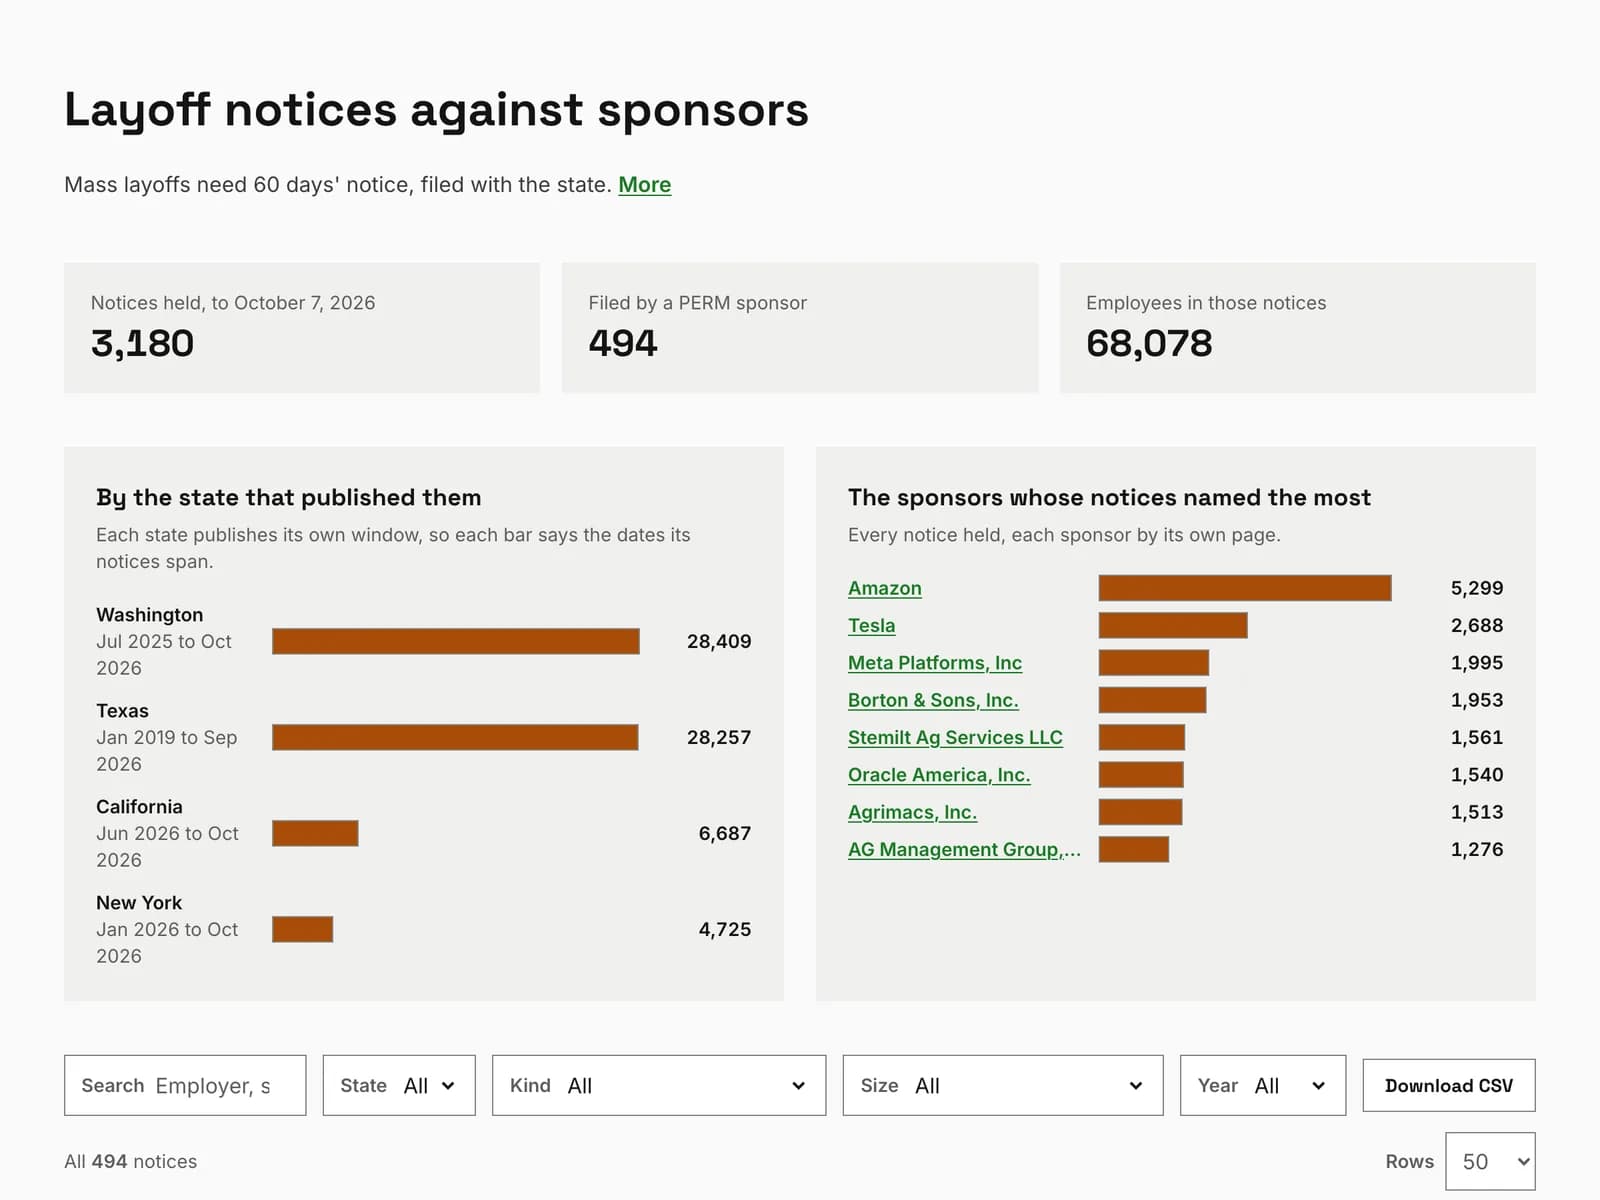
Task: Click the New York state bar
Action: (302, 929)
